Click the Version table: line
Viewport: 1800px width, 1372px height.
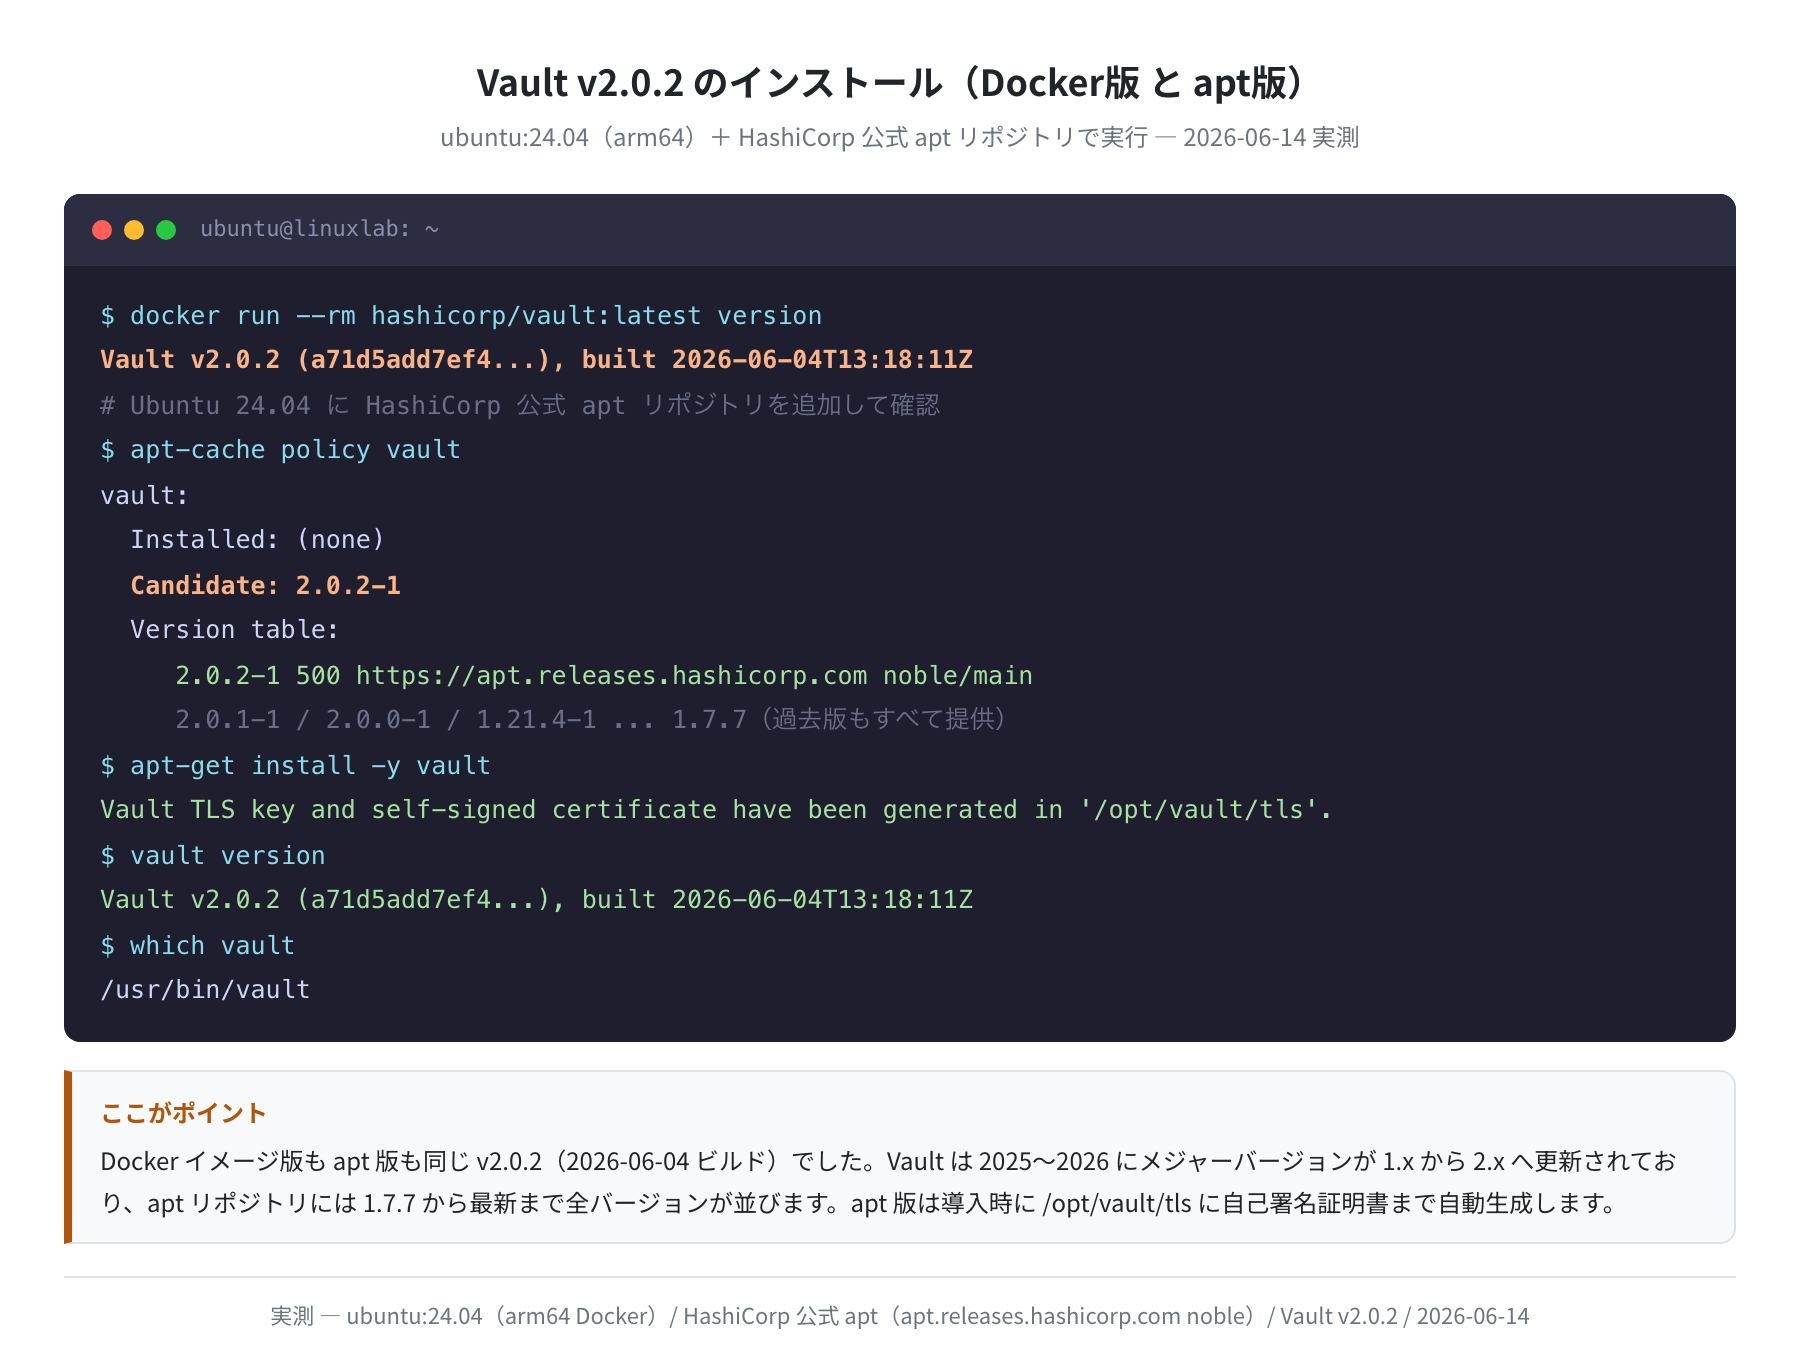(235, 630)
